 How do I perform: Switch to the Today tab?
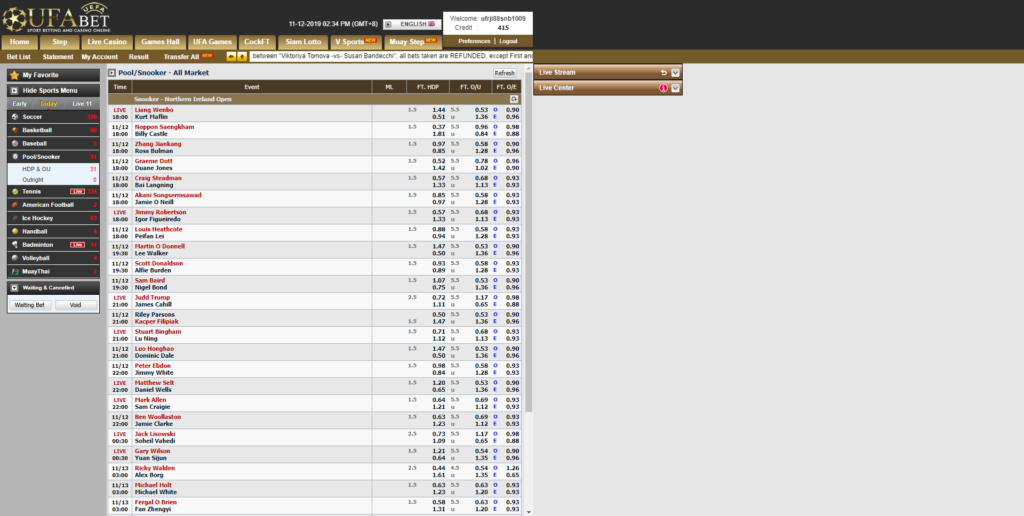[48, 104]
